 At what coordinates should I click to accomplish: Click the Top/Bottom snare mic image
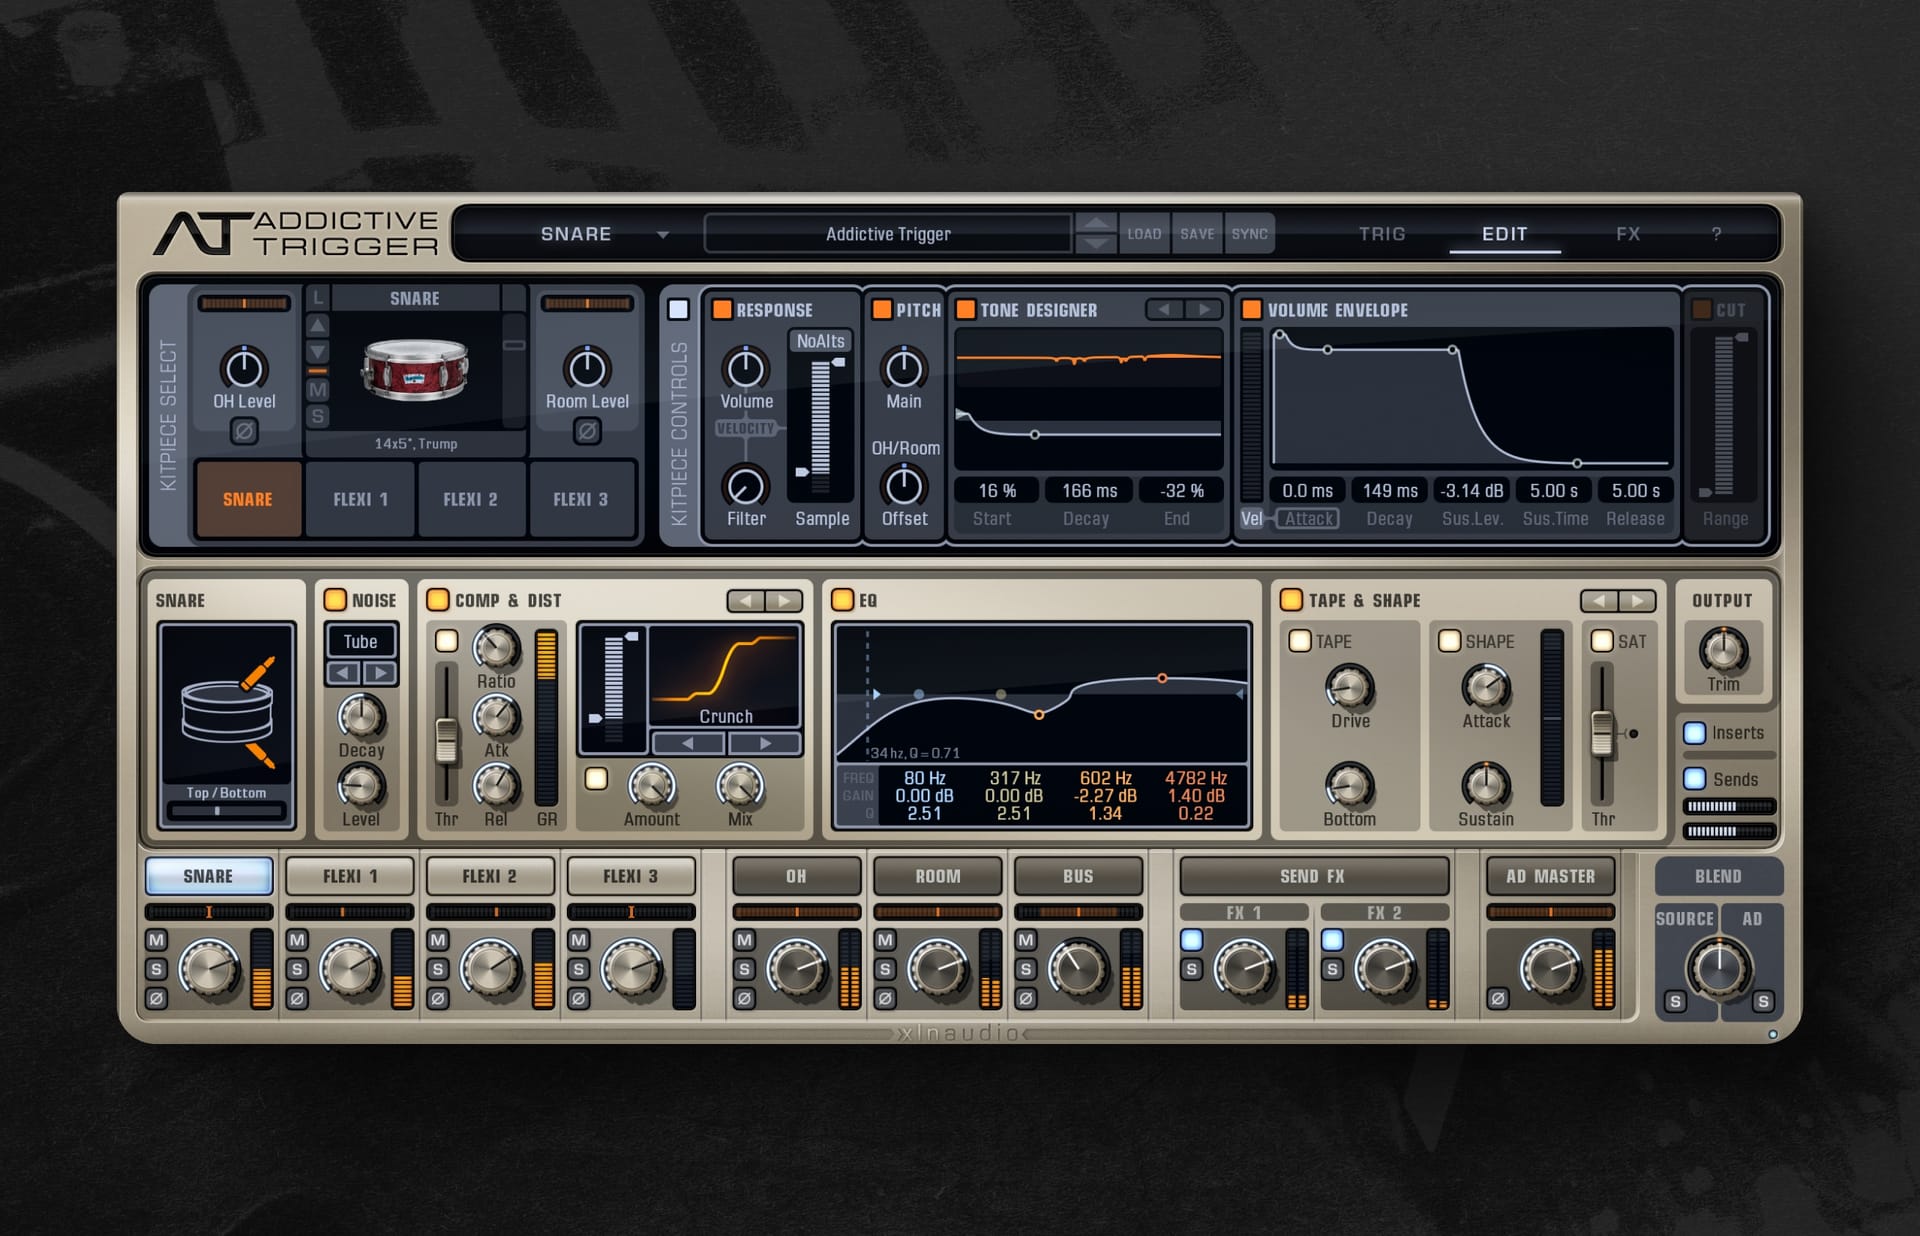click(227, 711)
